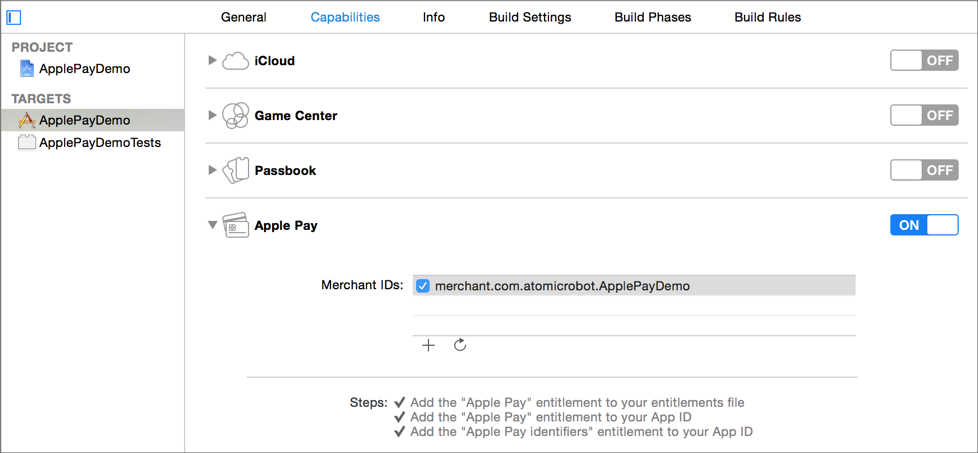Open the General tab
This screenshot has width=978, height=453.
click(x=243, y=17)
